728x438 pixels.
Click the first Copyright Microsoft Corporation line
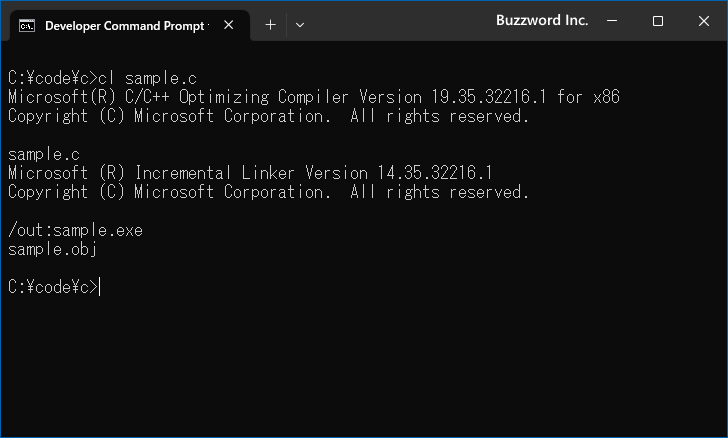point(268,116)
